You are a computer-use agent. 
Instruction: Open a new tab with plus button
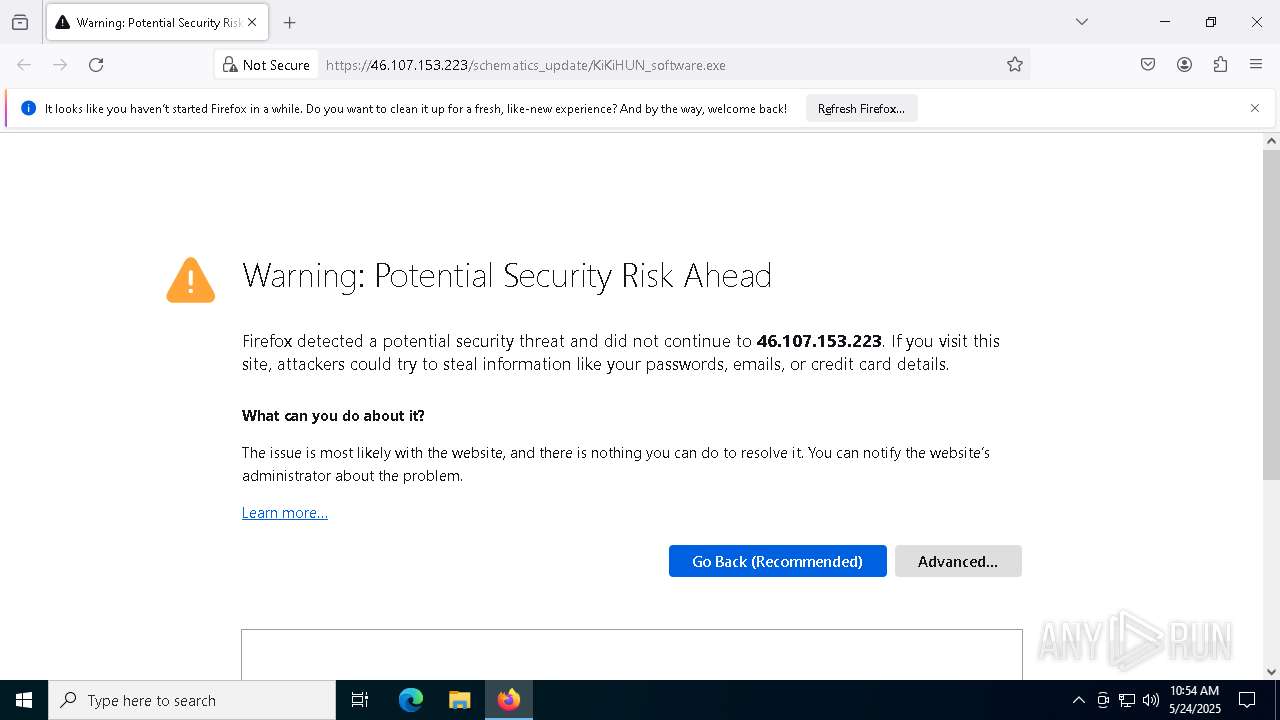[289, 22]
